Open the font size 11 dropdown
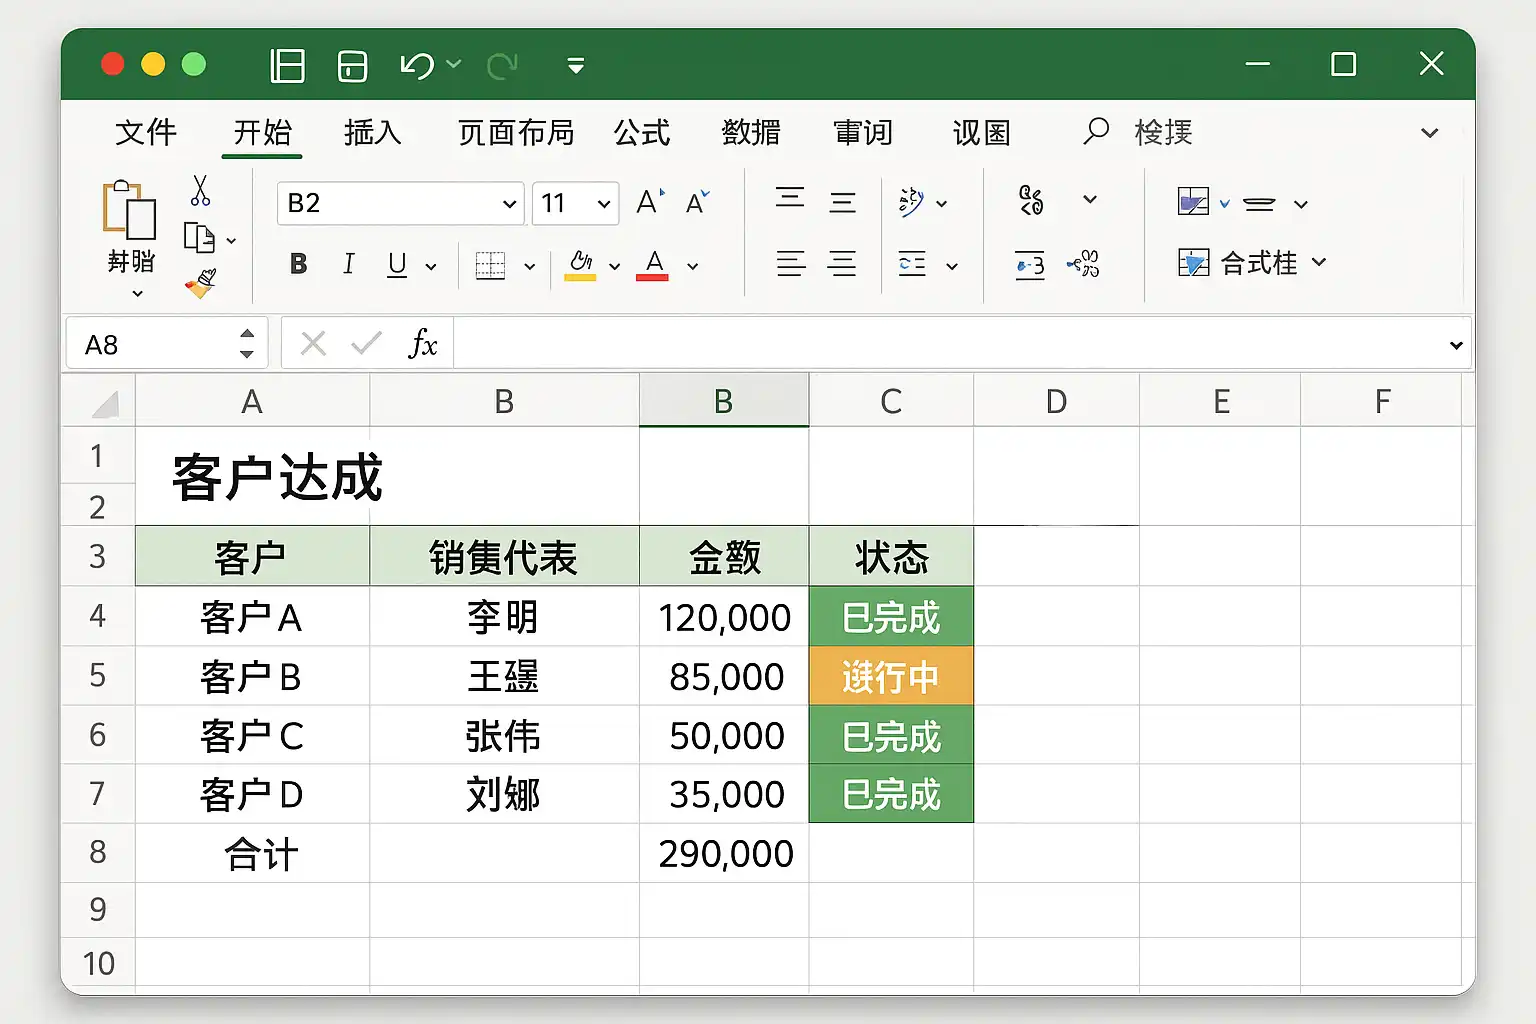This screenshot has width=1536, height=1024. 604,204
